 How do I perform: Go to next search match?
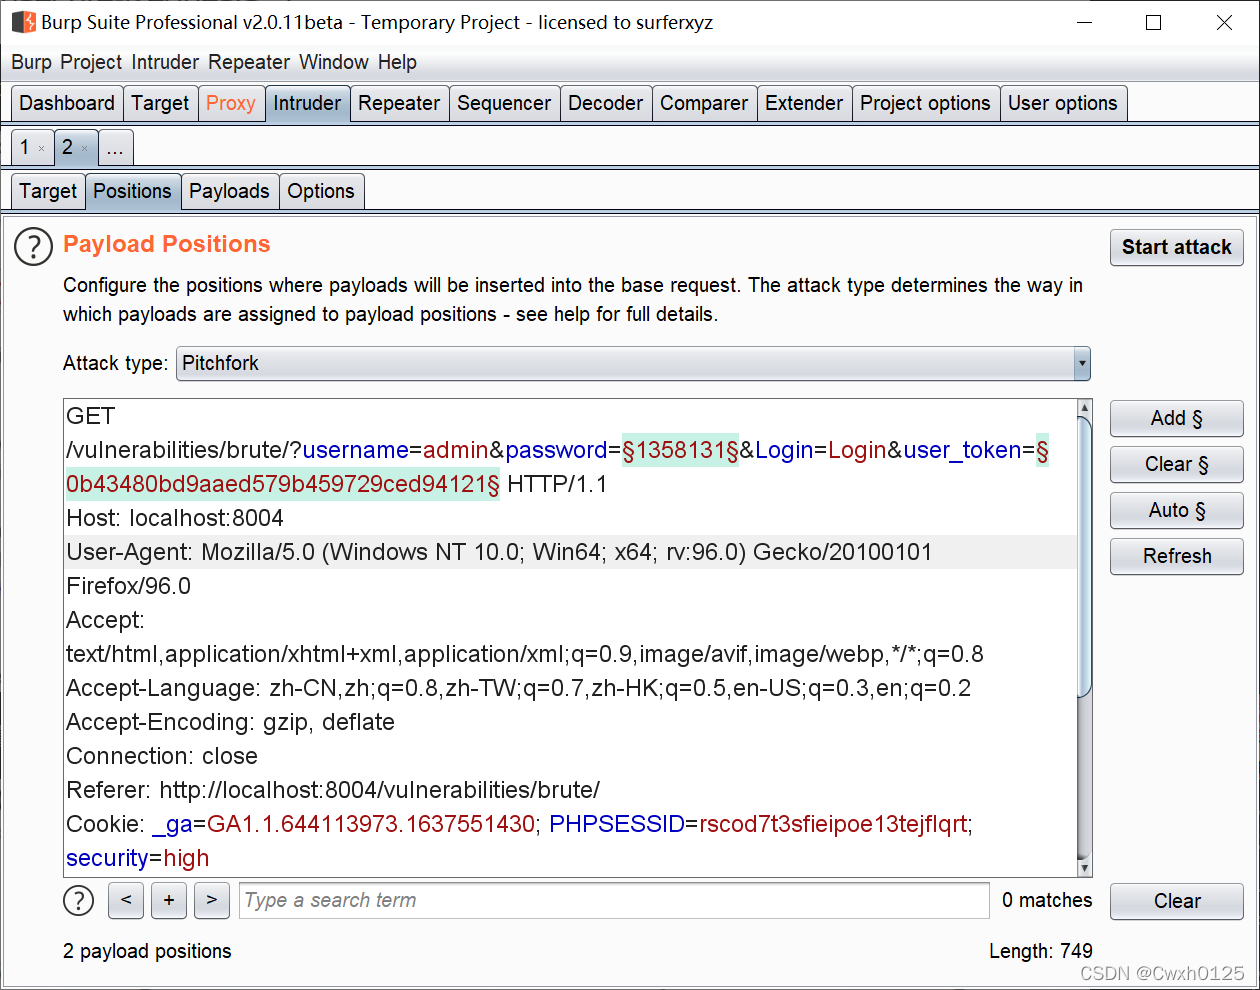click(x=211, y=900)
